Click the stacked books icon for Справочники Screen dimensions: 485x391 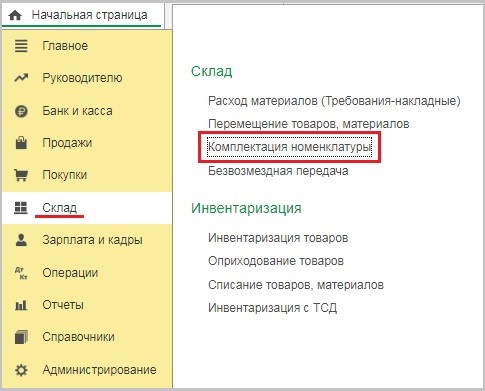click(21, 337)
